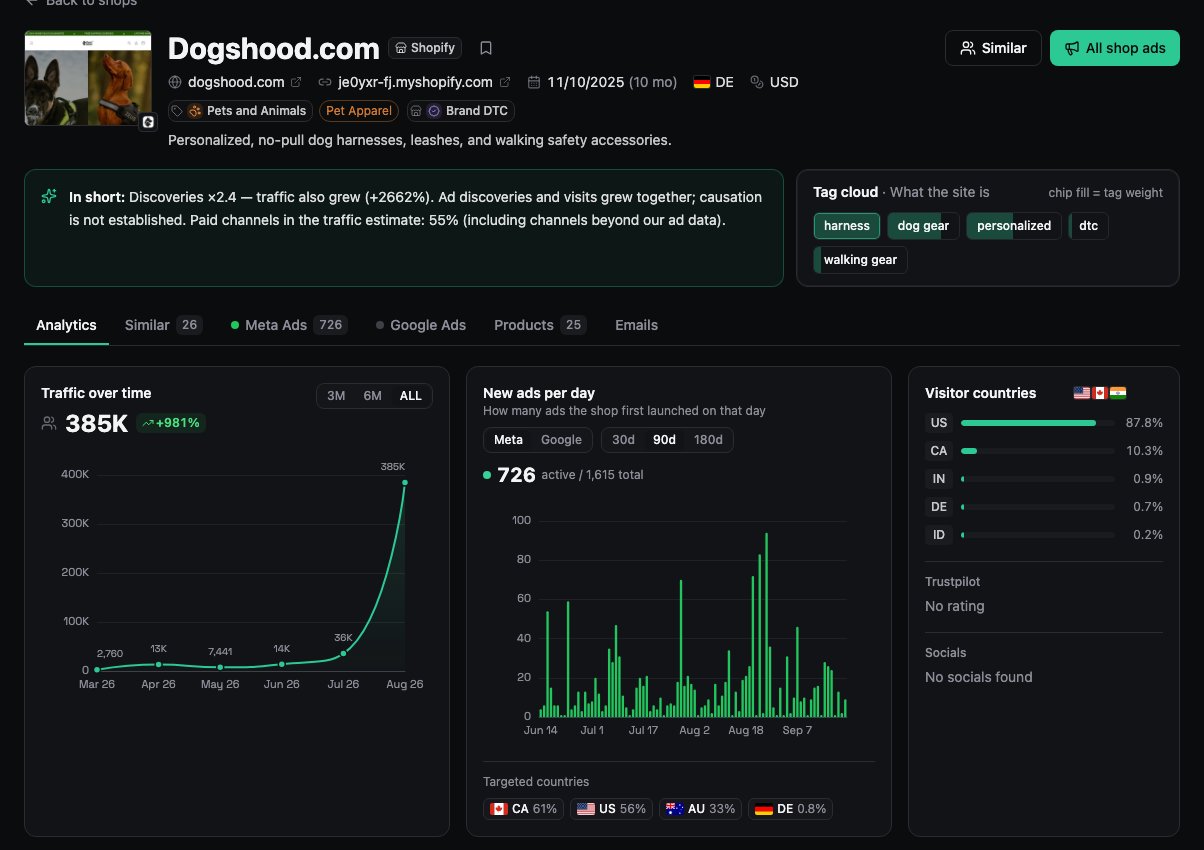Click the harness tag chip
The width and height of the screenshot is (1204, 850).
[x=847, y=226]
